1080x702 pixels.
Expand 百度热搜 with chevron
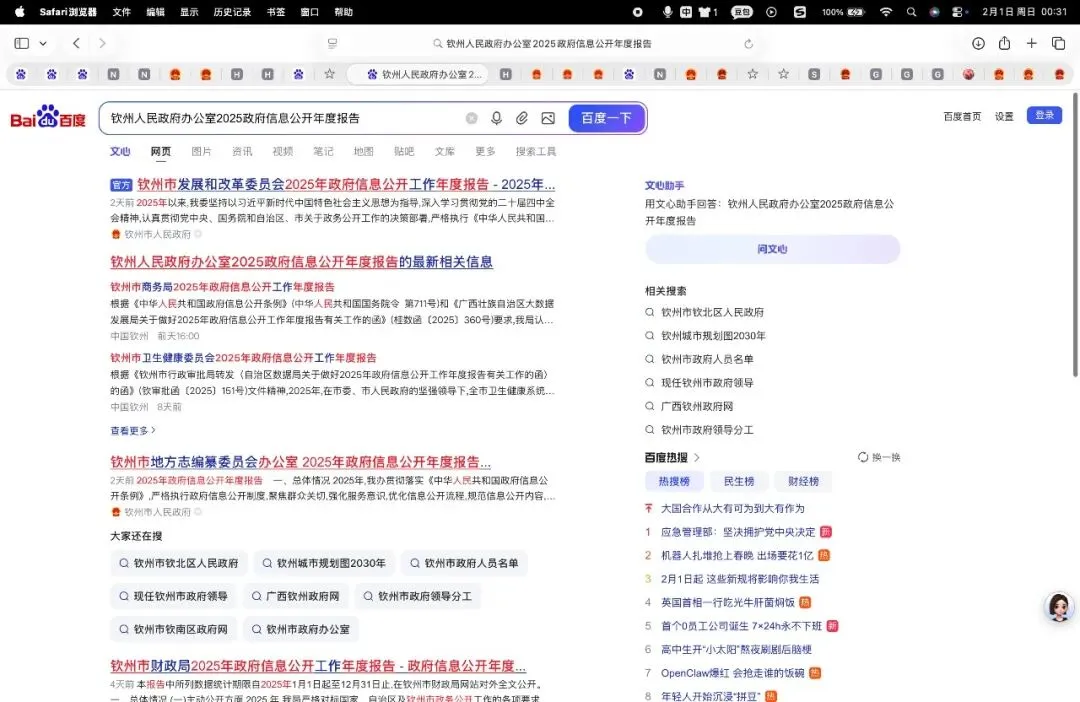point(696,457)
